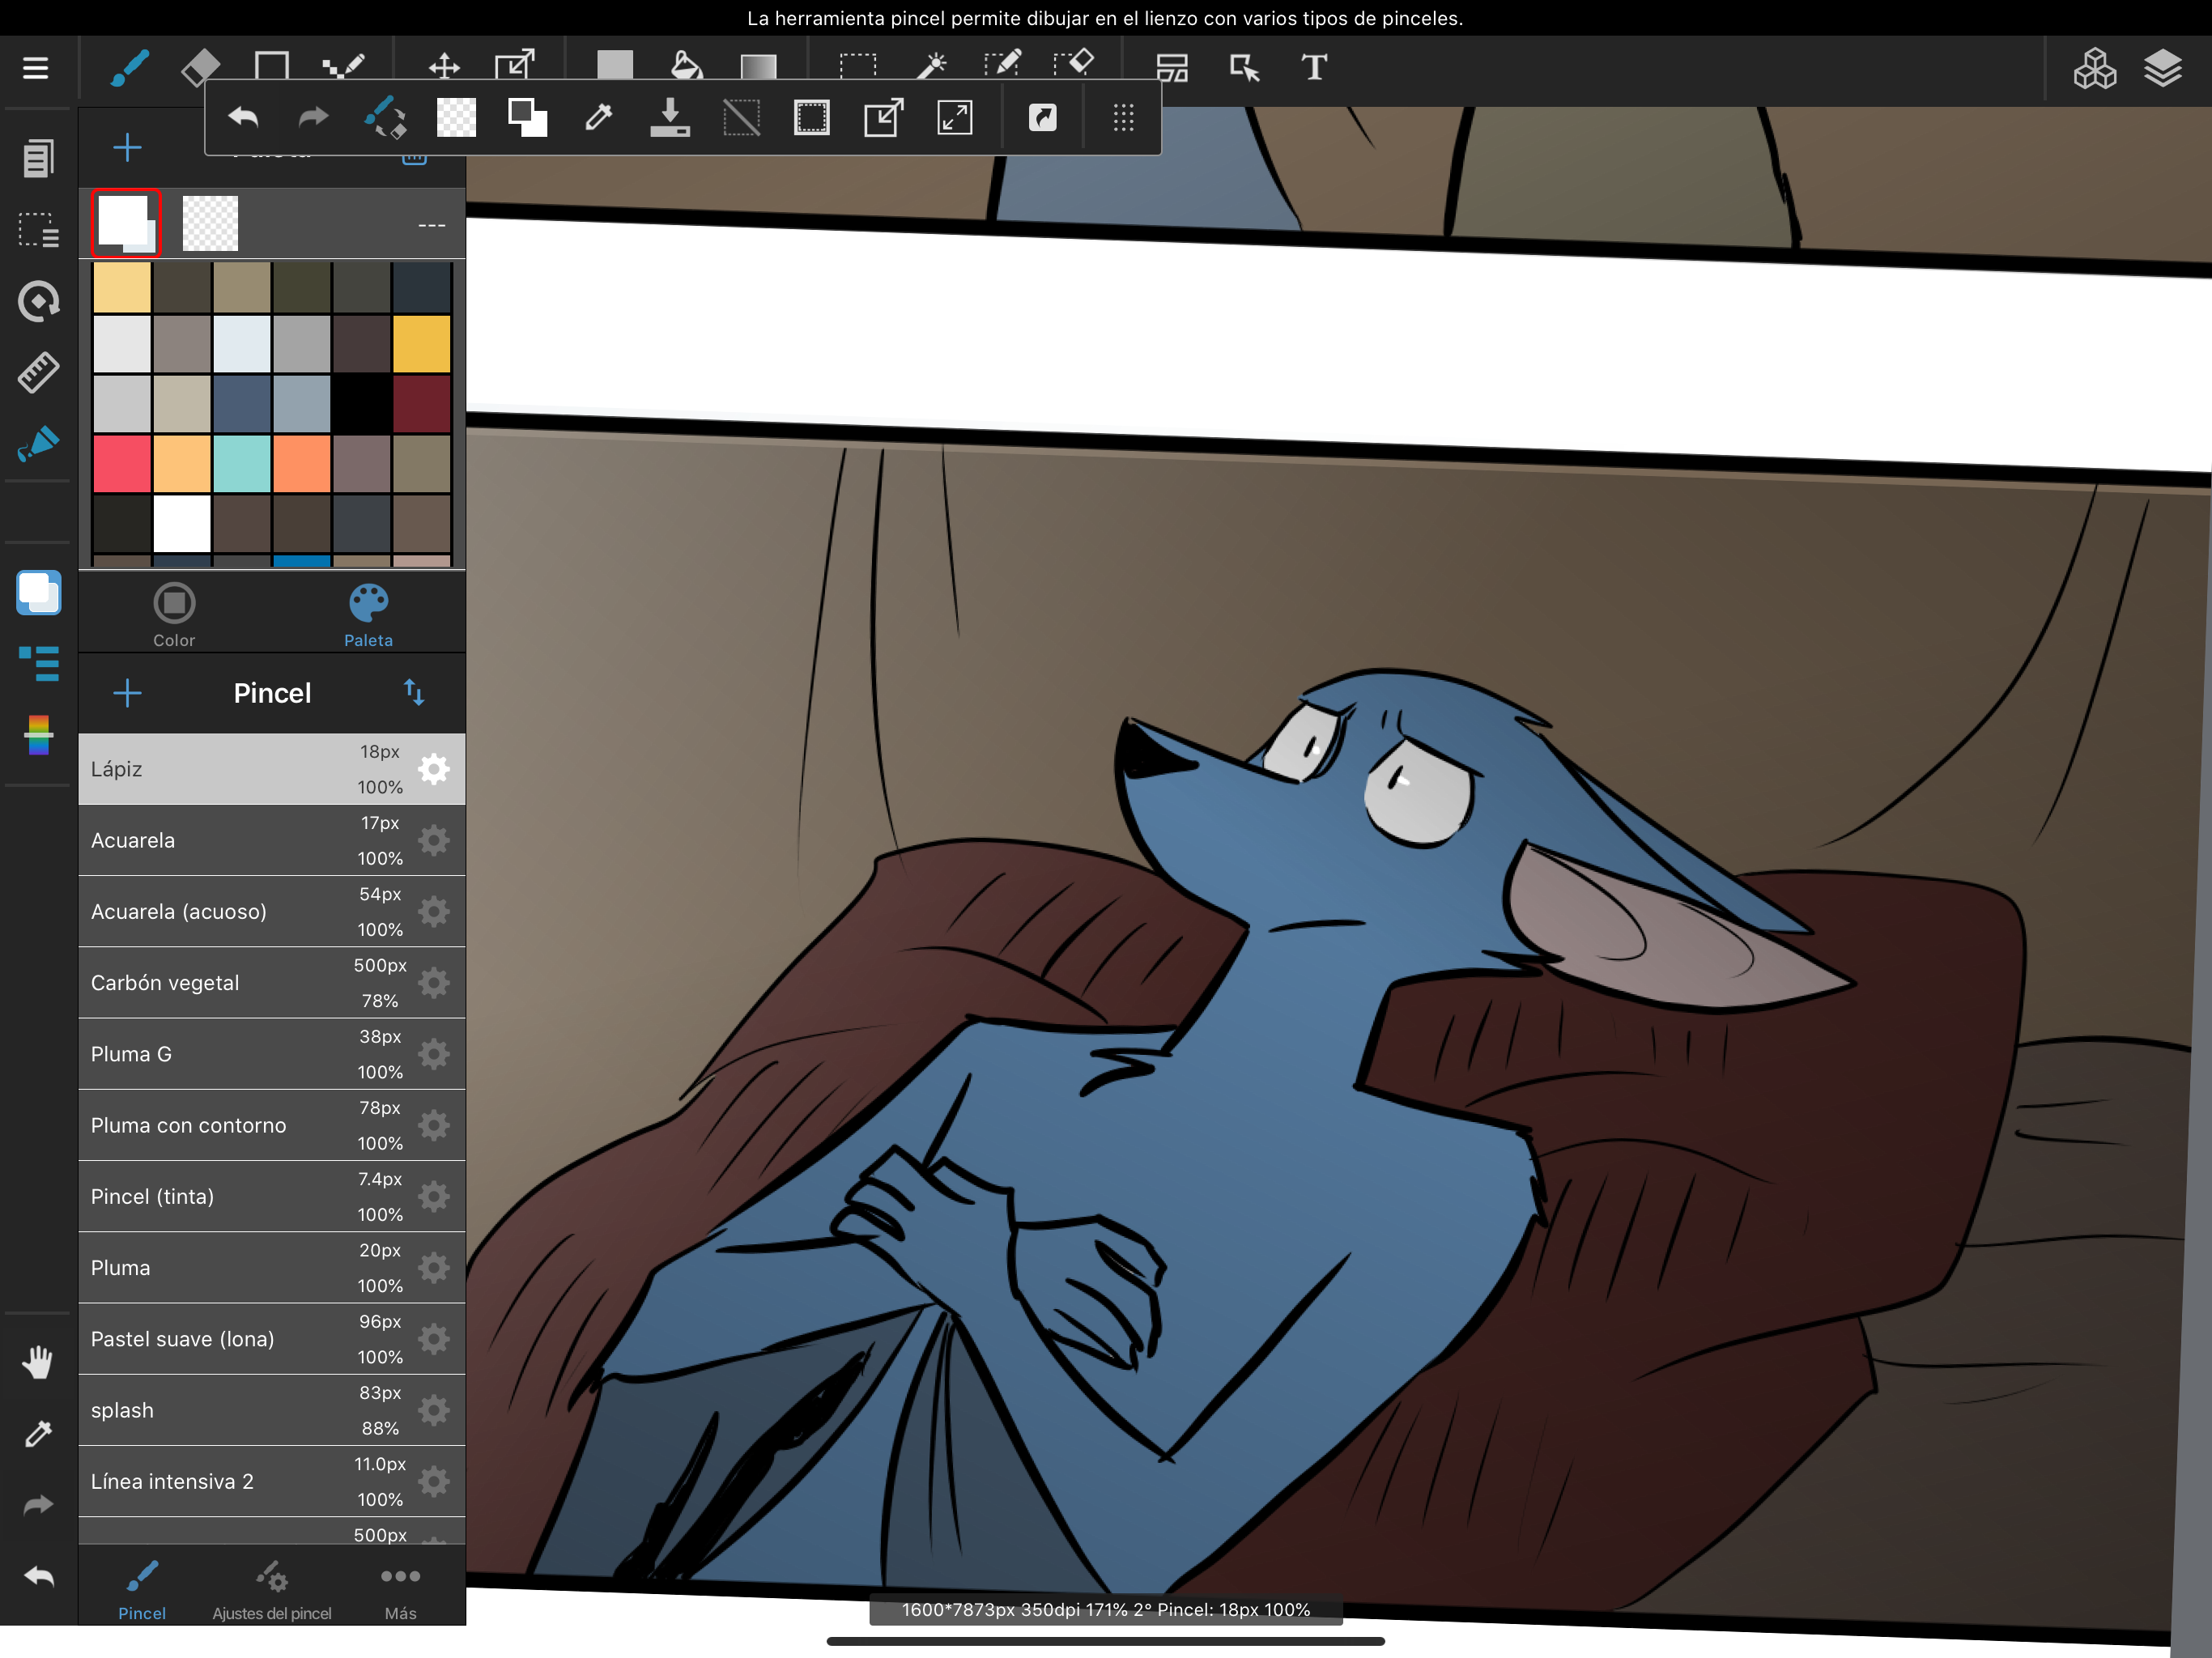The height and width of the screenshot is (1658, 2212).
Task: Select the Text tool
Action: (x=1314, y=67)
